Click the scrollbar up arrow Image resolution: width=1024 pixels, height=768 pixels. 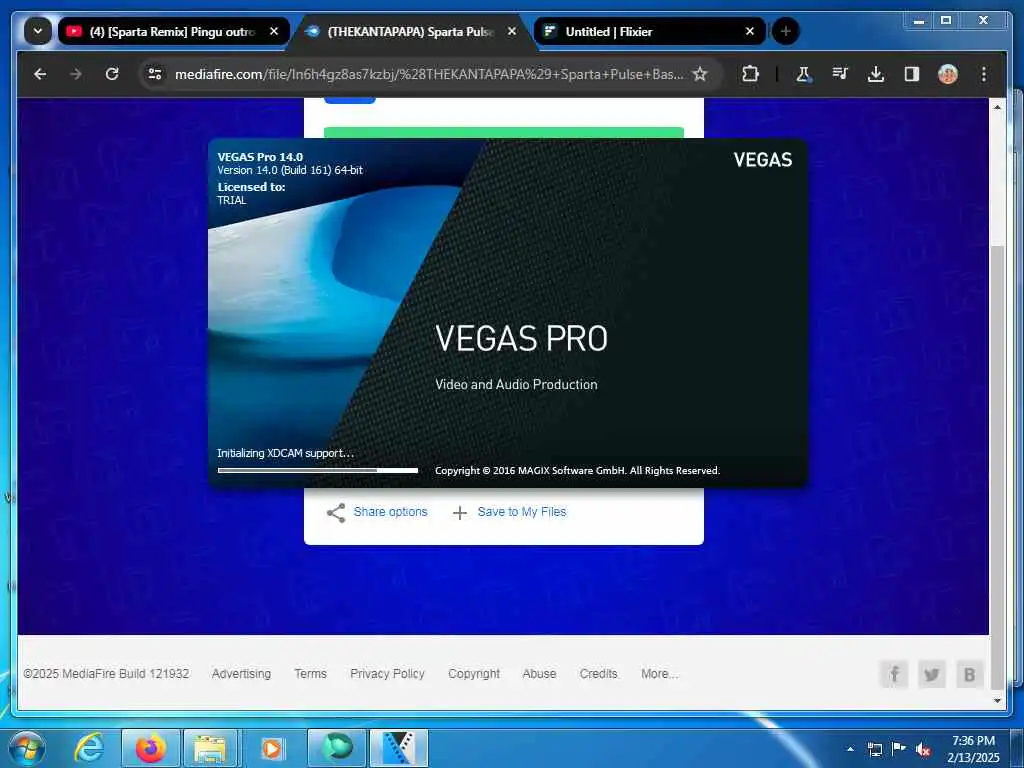pyautogui.click(x=997, y=106)
